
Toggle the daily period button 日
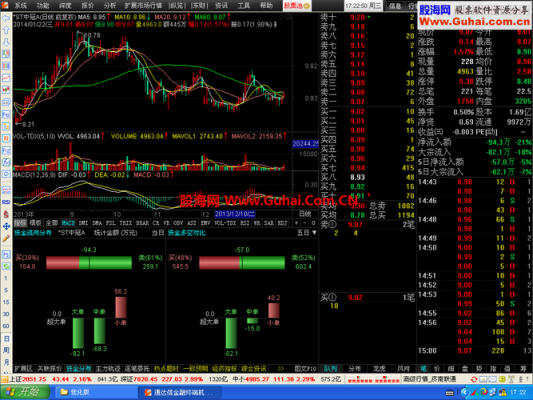click(6, 338)
